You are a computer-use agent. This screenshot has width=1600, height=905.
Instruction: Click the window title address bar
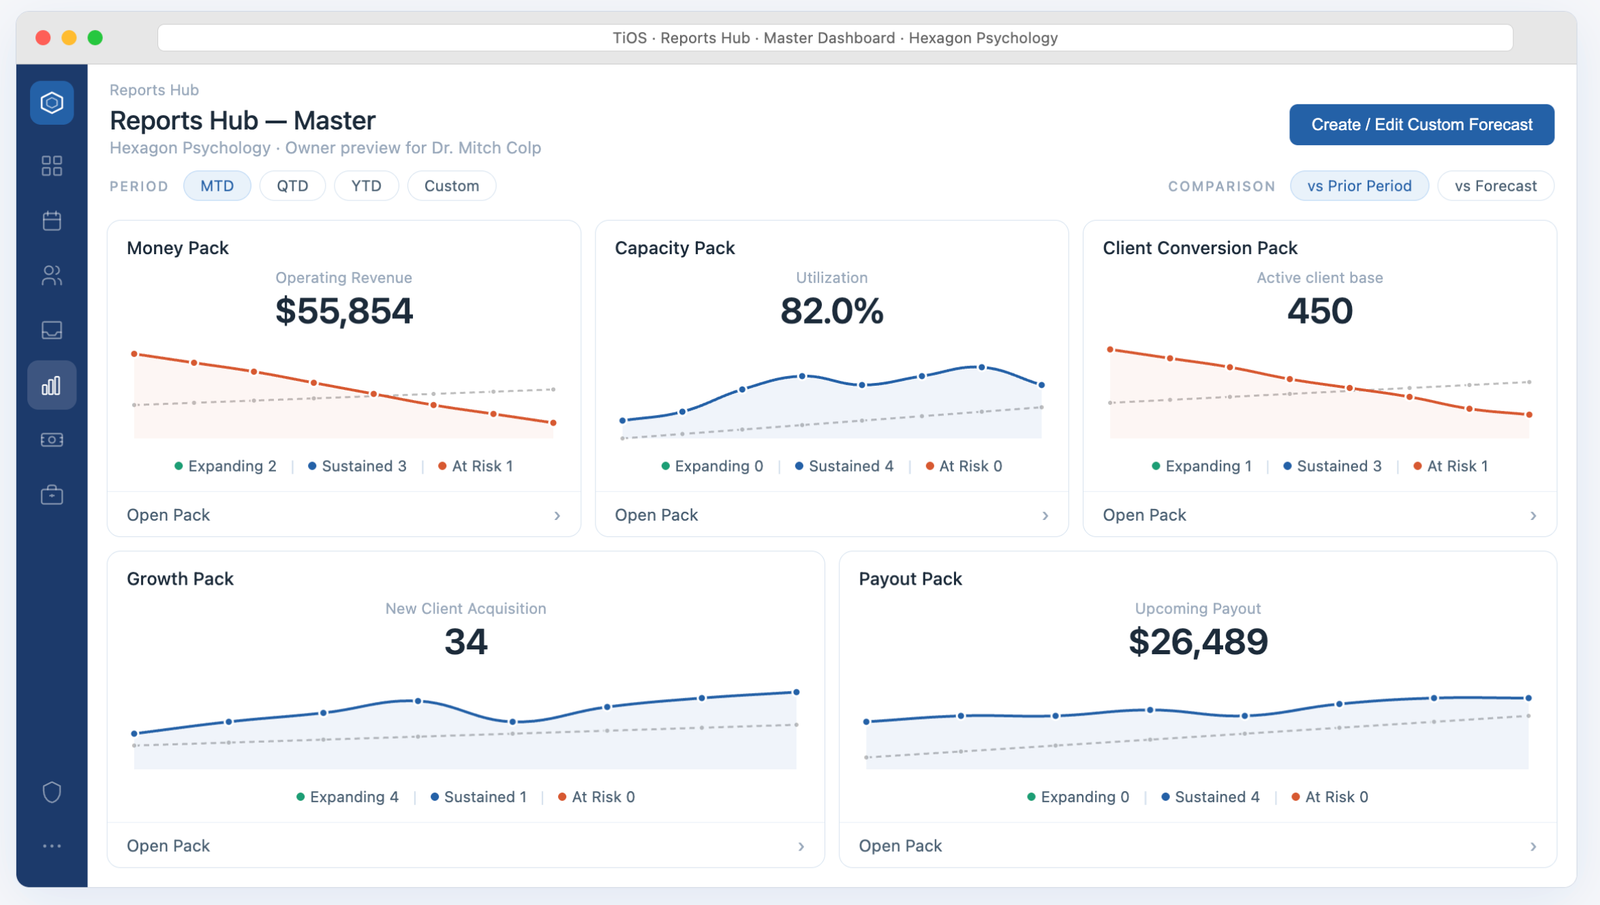(x=835, y=38)
